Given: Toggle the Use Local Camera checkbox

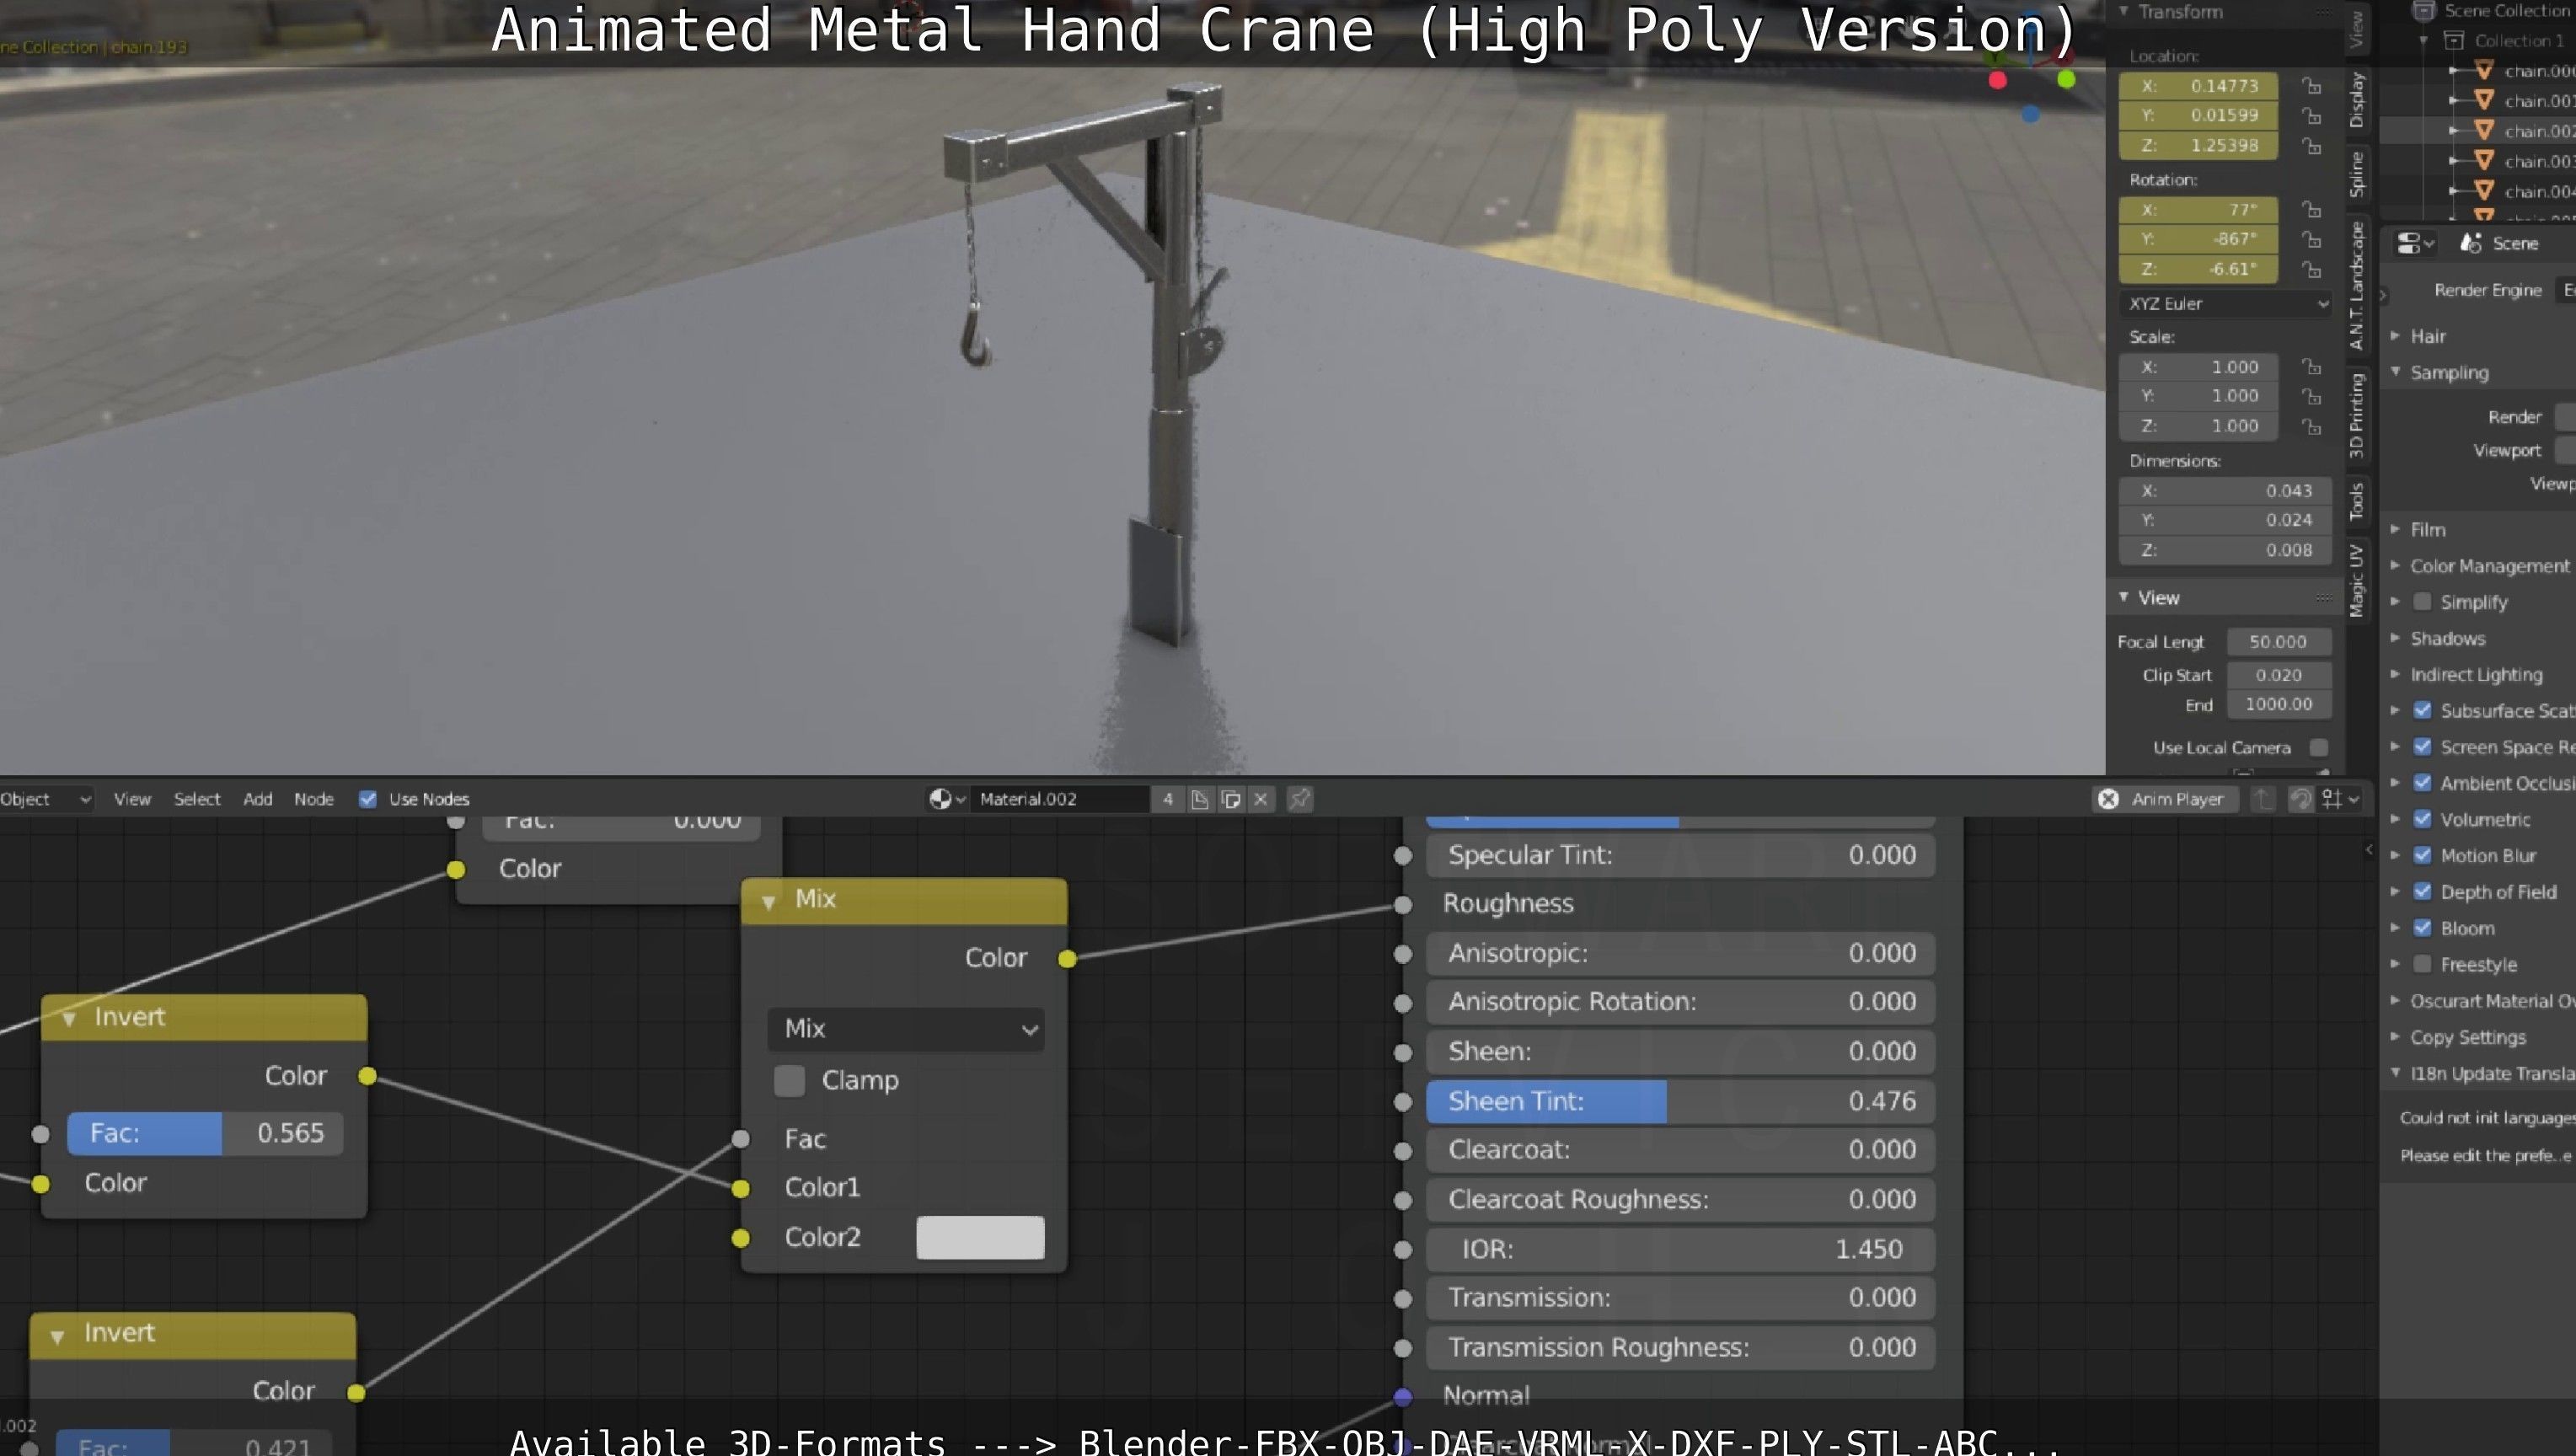Looking at the screenshot, I should click(2319, 747).
